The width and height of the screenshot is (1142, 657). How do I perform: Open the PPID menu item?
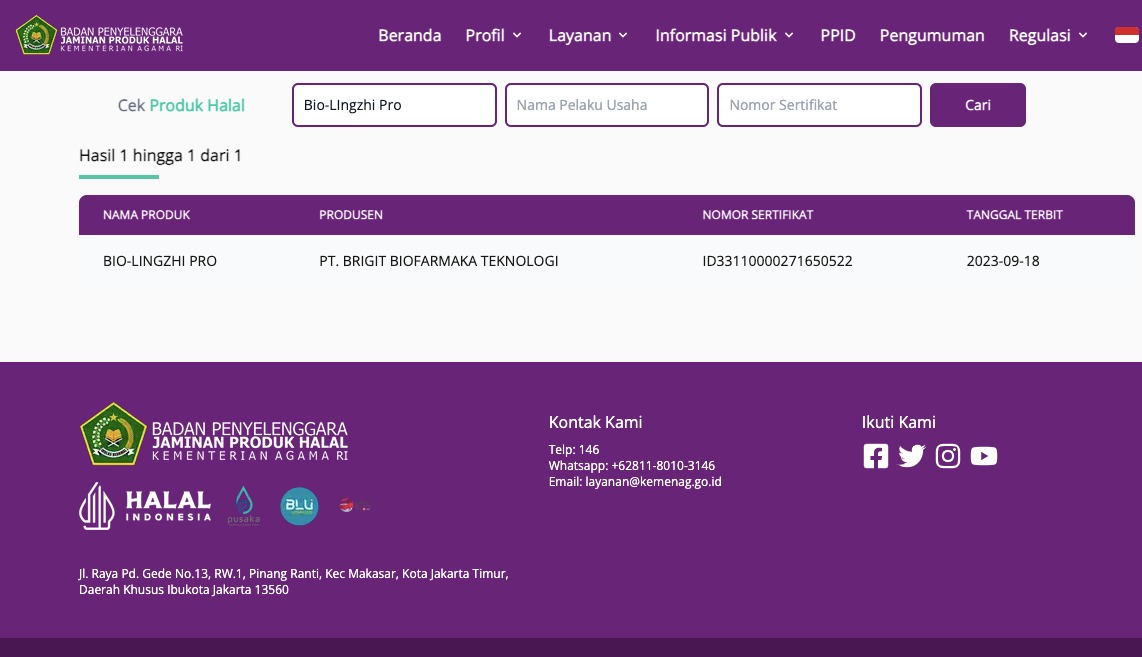coord(838,35)
